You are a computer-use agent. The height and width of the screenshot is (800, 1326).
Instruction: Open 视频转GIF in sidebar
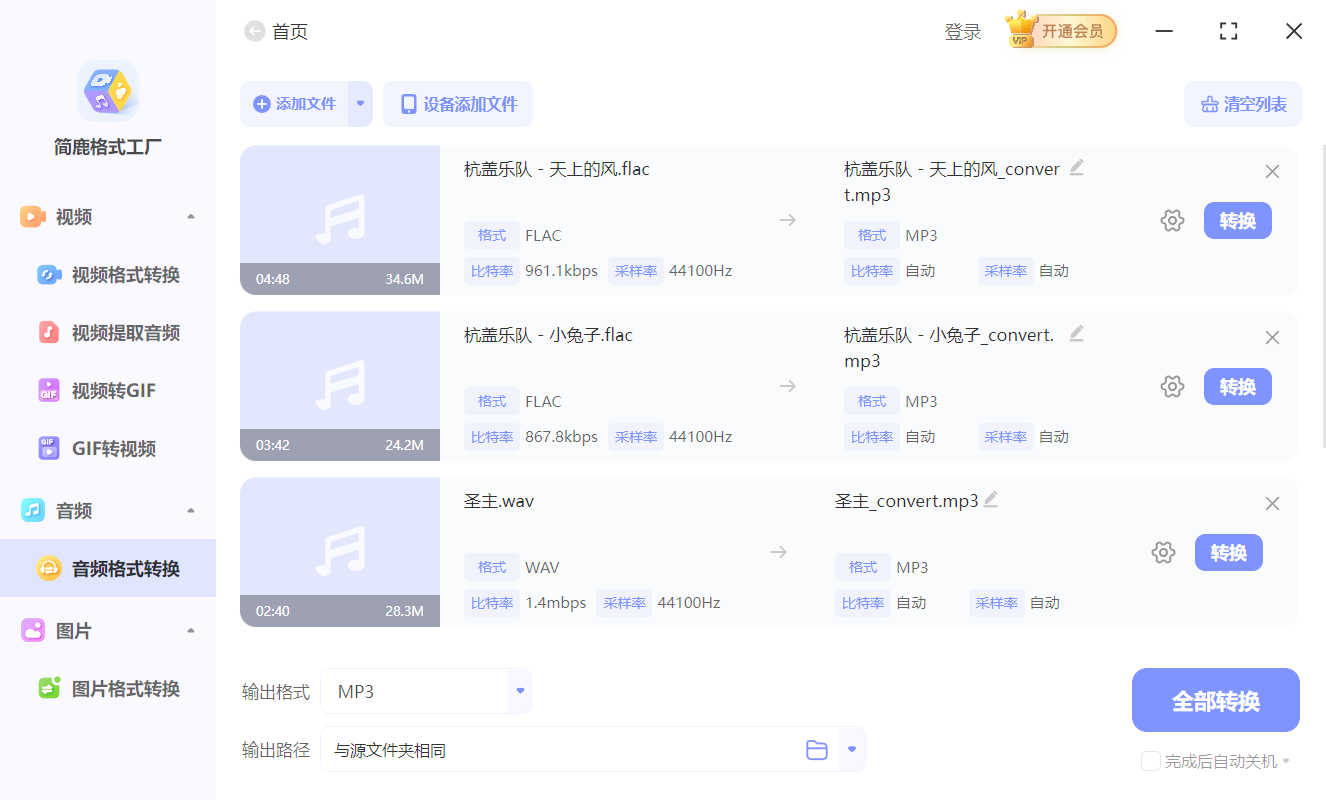108,391
